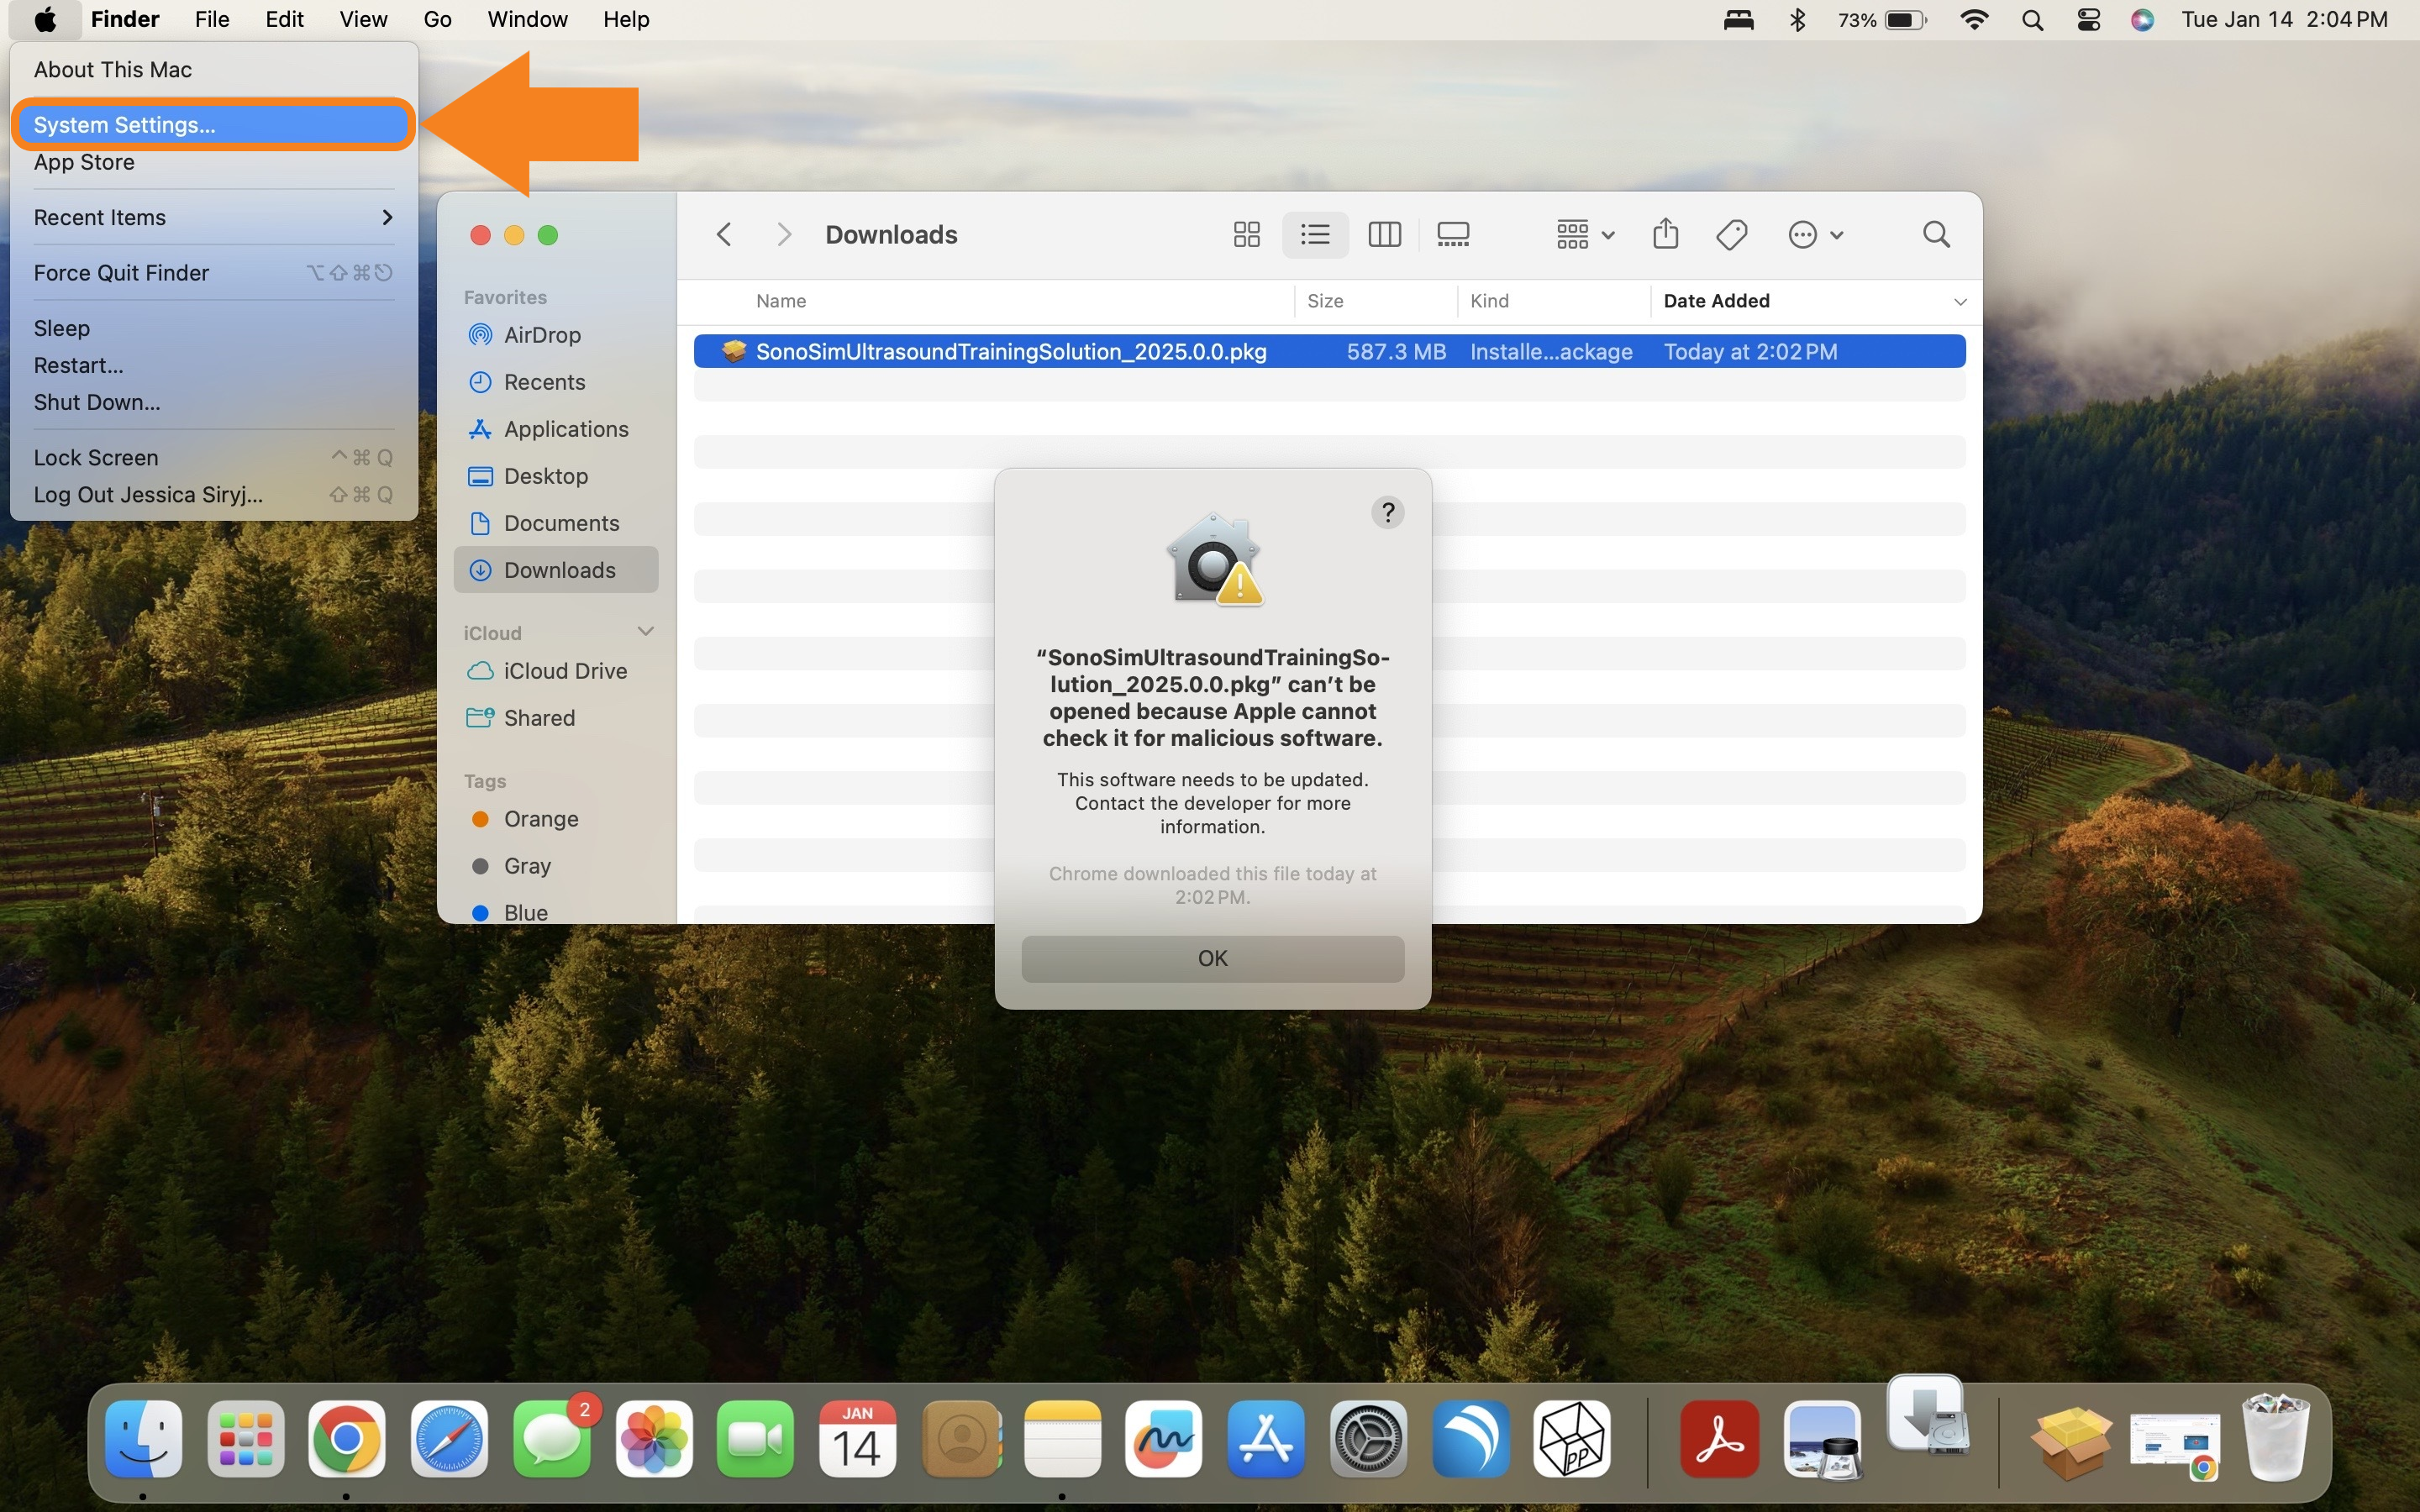Open the Downloads folder in sidebar
The image size is (2420, 1512).
(557, 568)
